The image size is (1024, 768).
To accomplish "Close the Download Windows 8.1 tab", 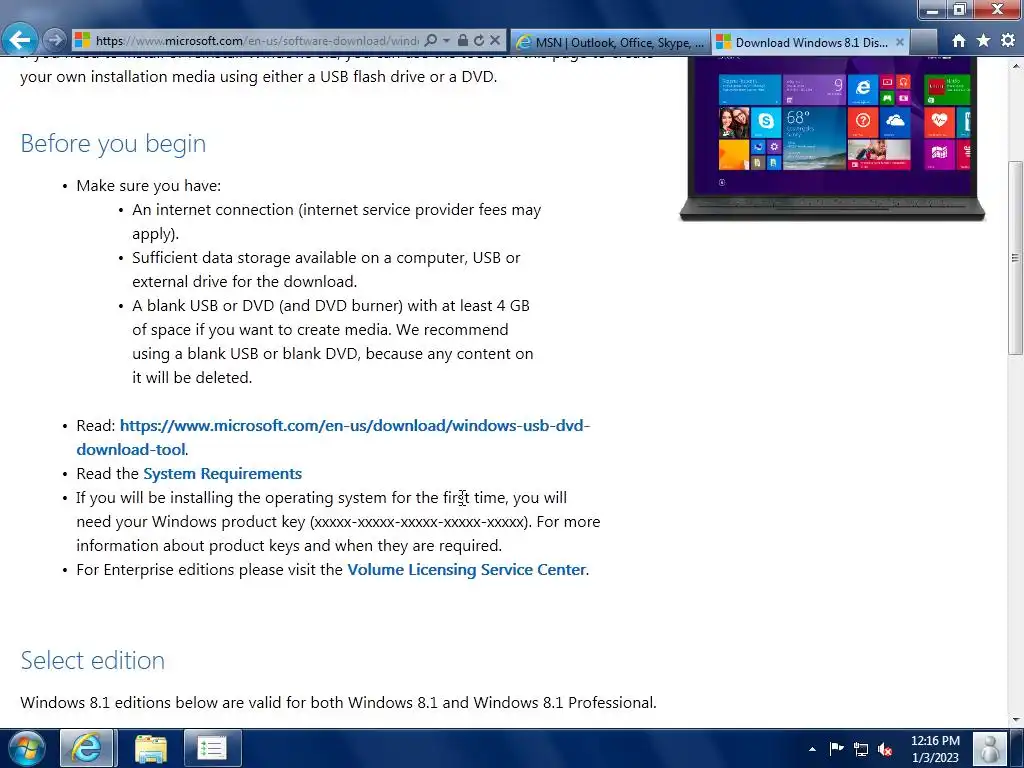I will coord(899,42).
